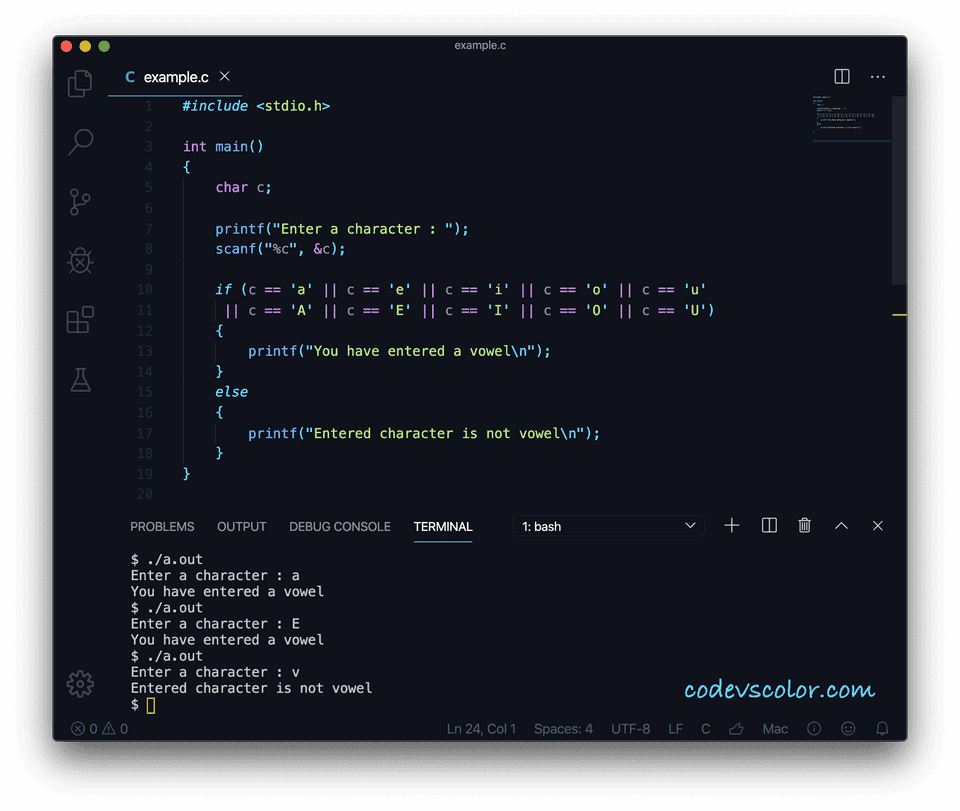Open the Explorer view in activity bar
This screenshot has height=811, width=960.
[80, 84]
